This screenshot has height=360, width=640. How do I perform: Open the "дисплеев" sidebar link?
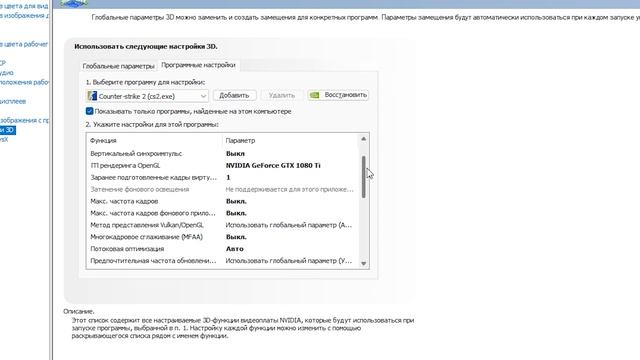(13, 101)
